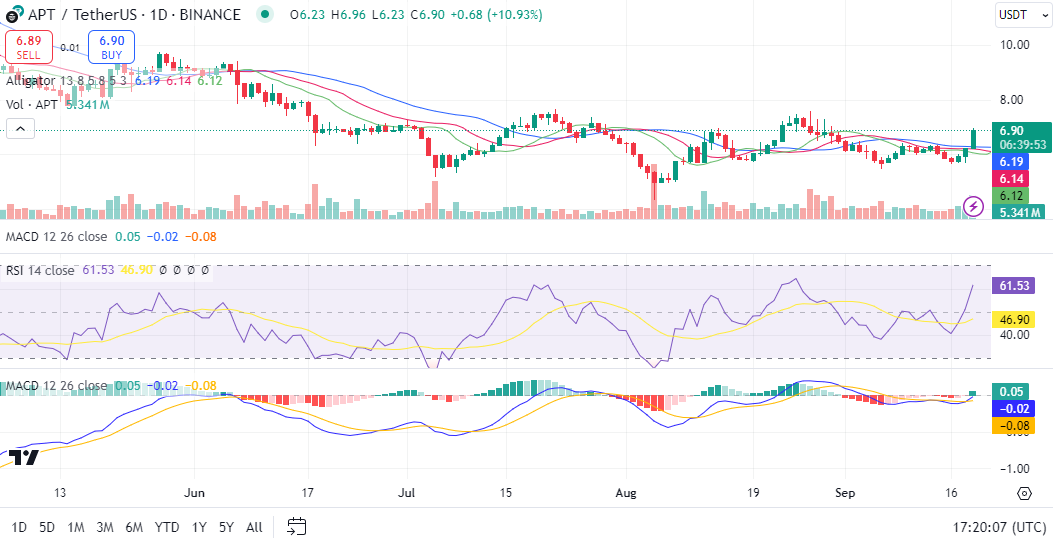Select the 3M time range
The width and height of the screenshot is (1053, 540).
click(x=105, y=527)
